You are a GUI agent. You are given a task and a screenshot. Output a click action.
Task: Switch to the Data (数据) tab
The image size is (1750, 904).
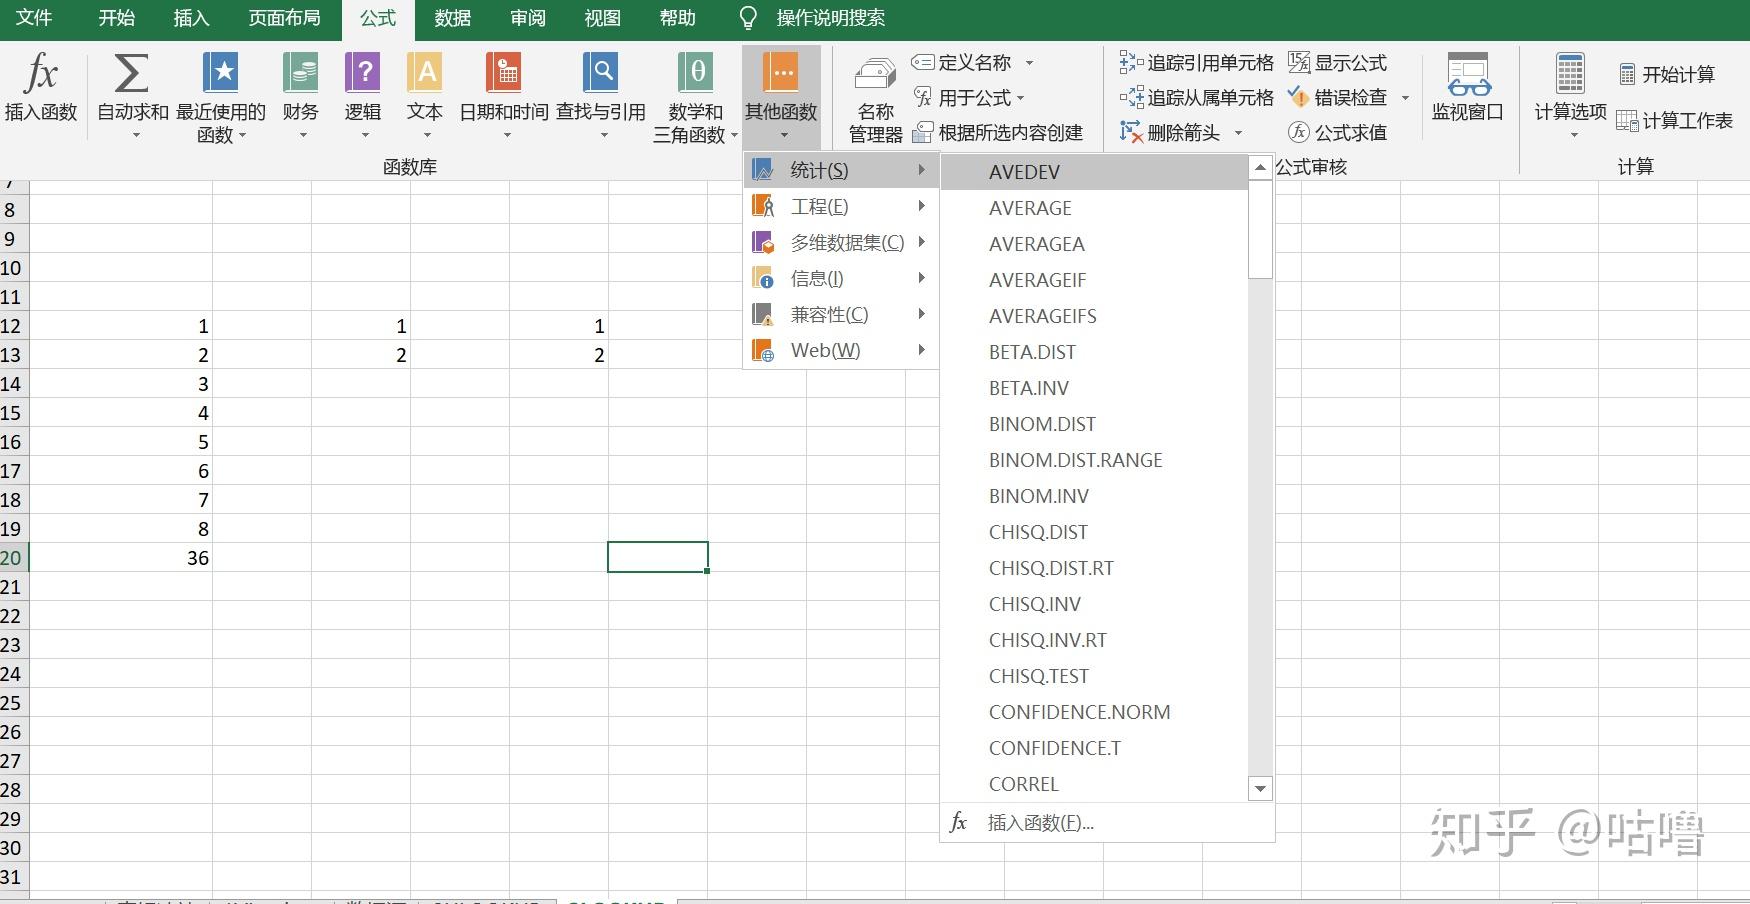pyautogui.click(x=452, y=18)
